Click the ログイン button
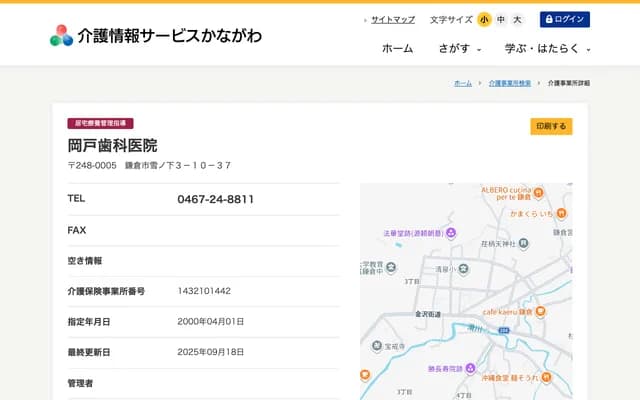 click(564, 19)
